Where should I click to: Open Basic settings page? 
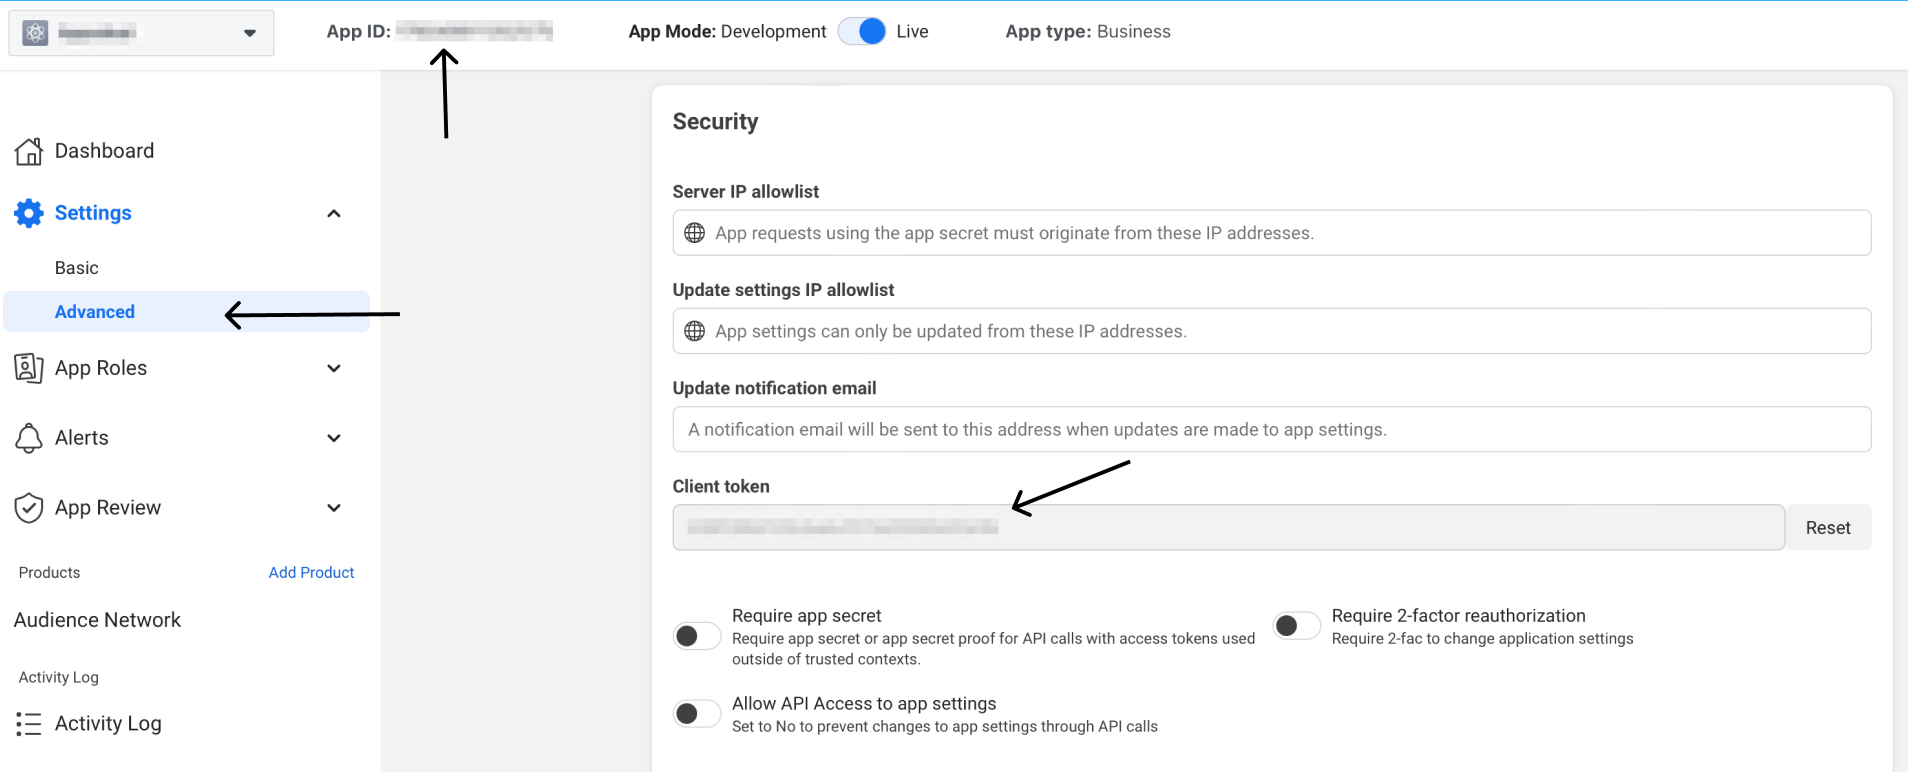(x=77, y=268)
